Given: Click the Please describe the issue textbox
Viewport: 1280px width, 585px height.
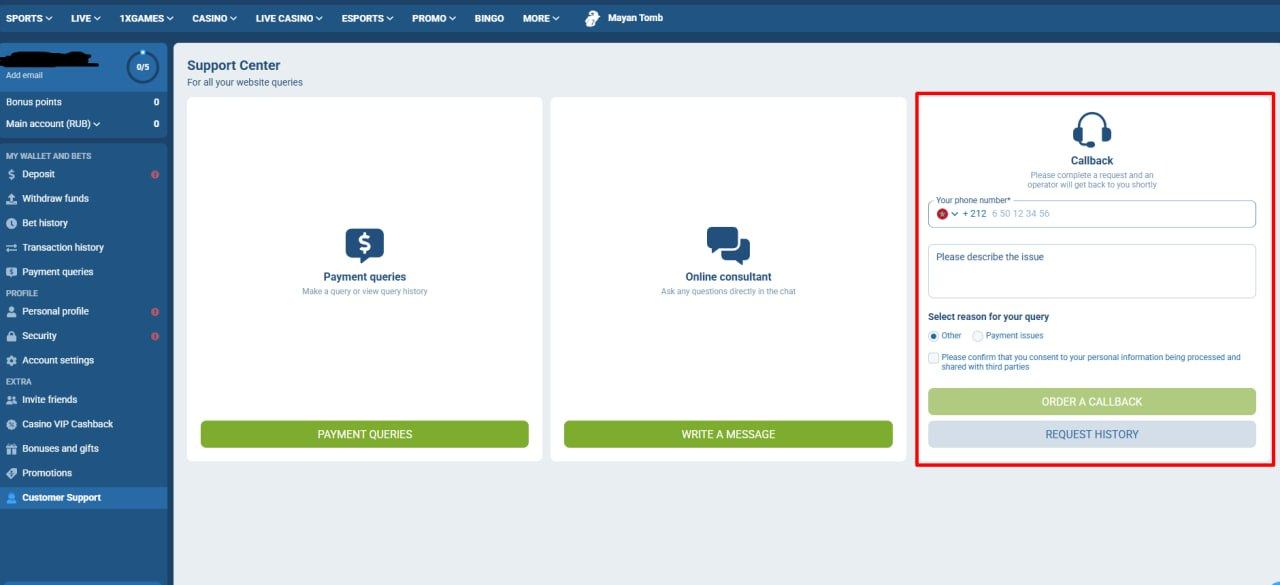Looking at the screenshot, I should [x=1091, y=271].
